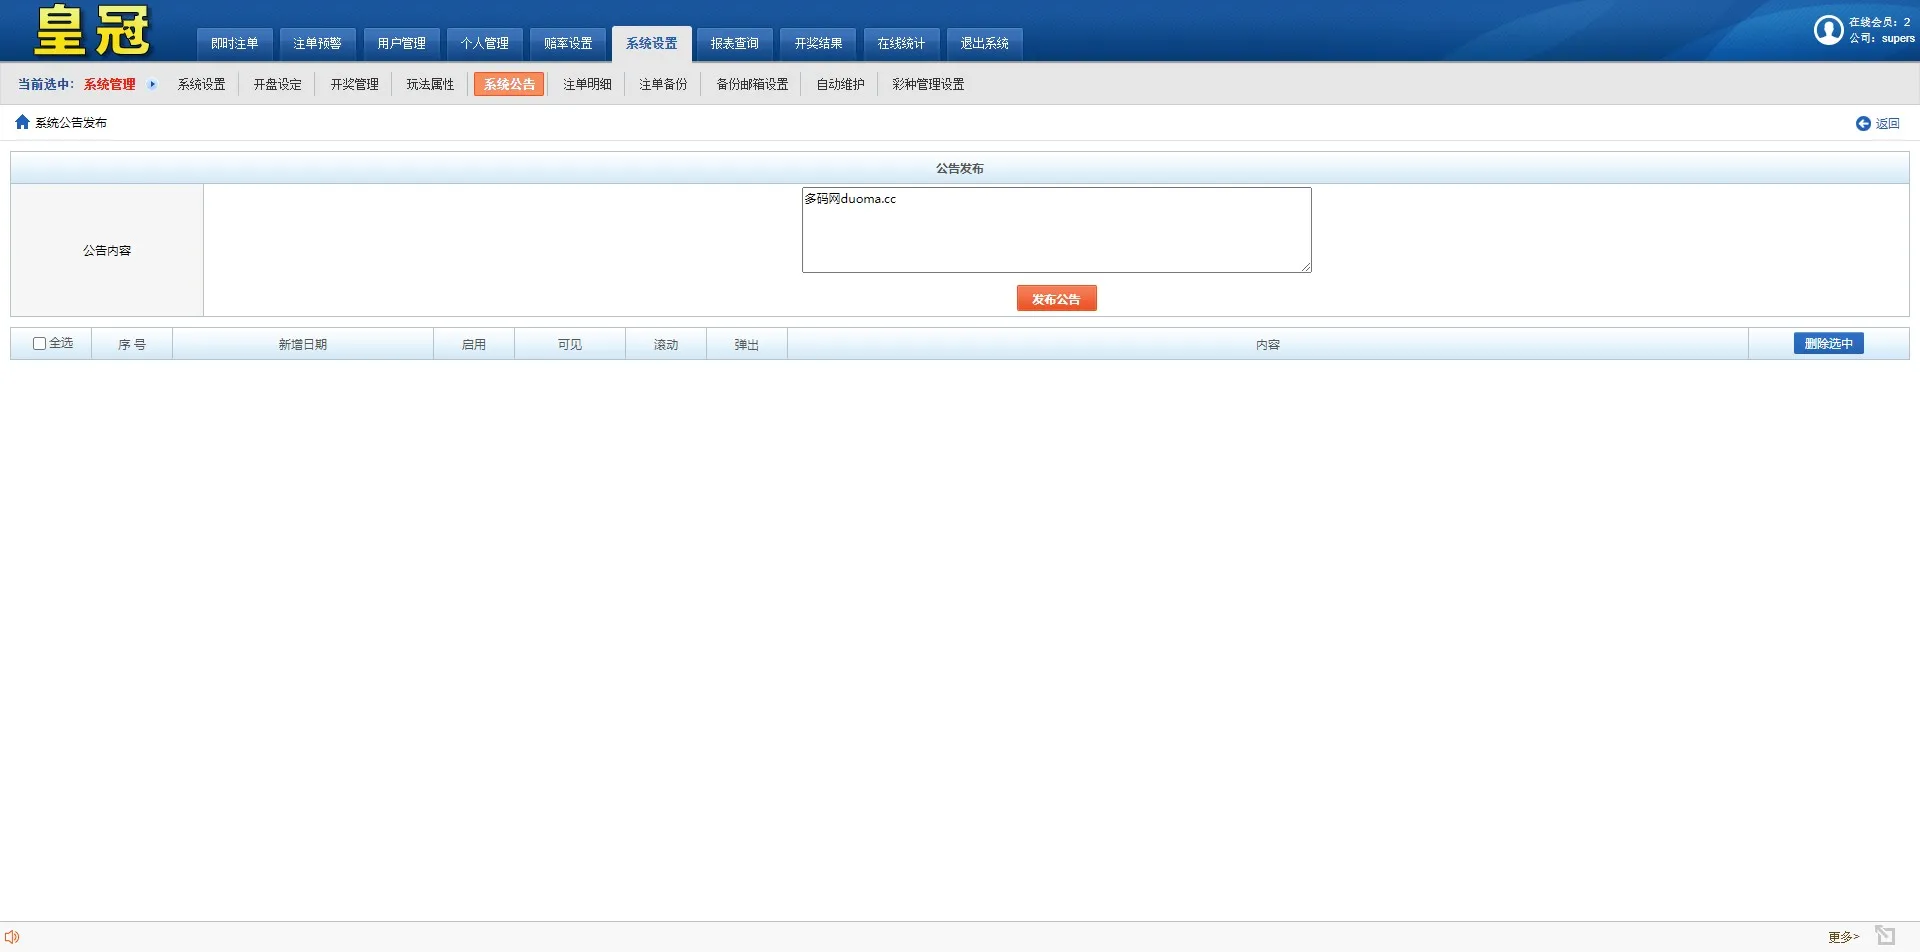This screenshot has height=952, width=1920.
Task: Click the 更多> link at bottom
Action: coord(1843,937)
